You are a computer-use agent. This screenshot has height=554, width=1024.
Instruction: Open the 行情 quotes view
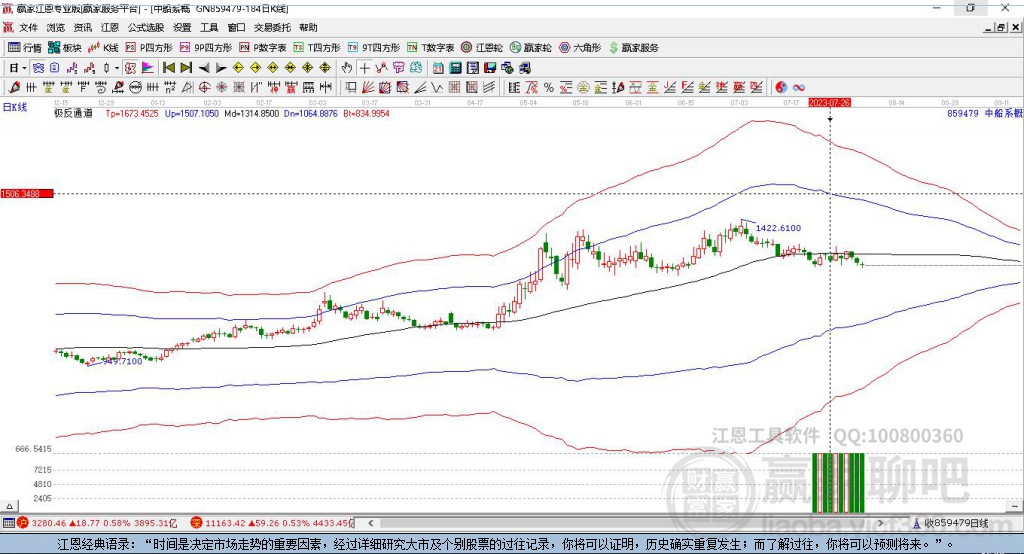[x=24, y=48]
